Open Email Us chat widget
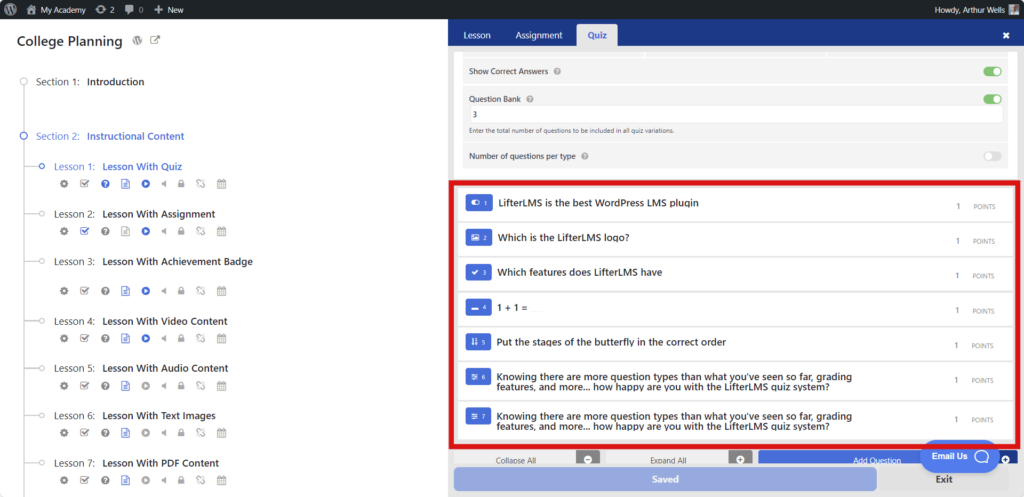 (x=960, y=457)
